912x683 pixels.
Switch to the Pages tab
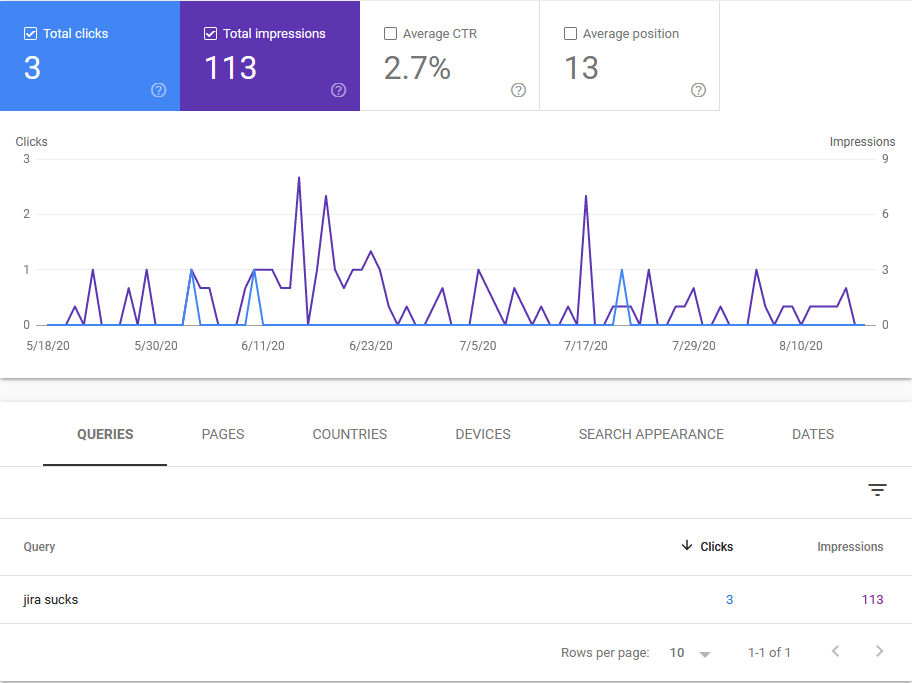223,434
